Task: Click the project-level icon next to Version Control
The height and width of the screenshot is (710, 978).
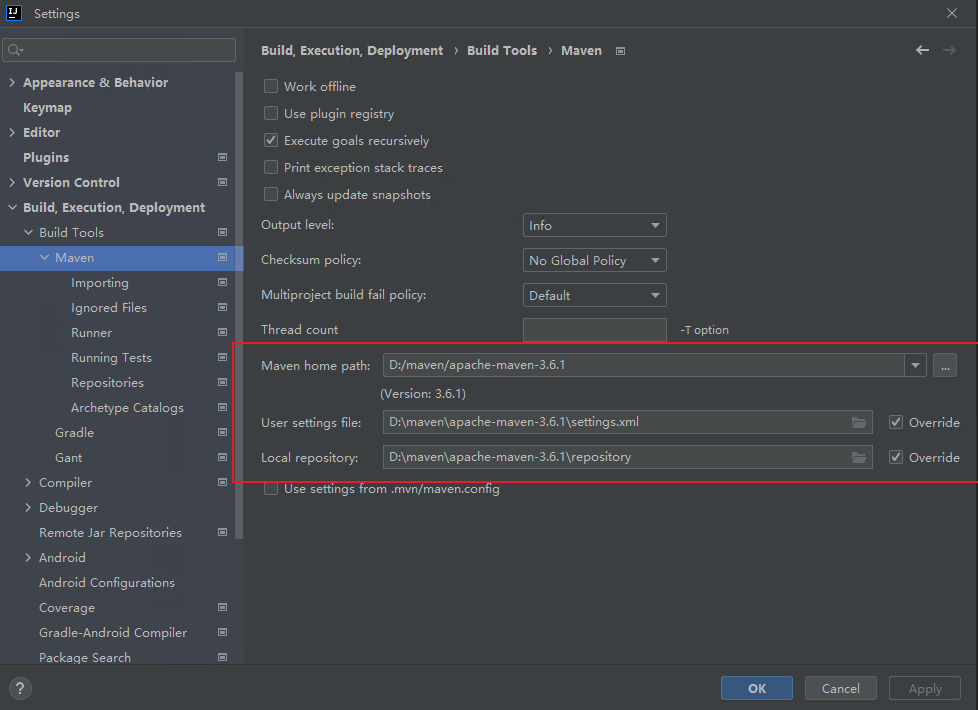Action: 222,182
